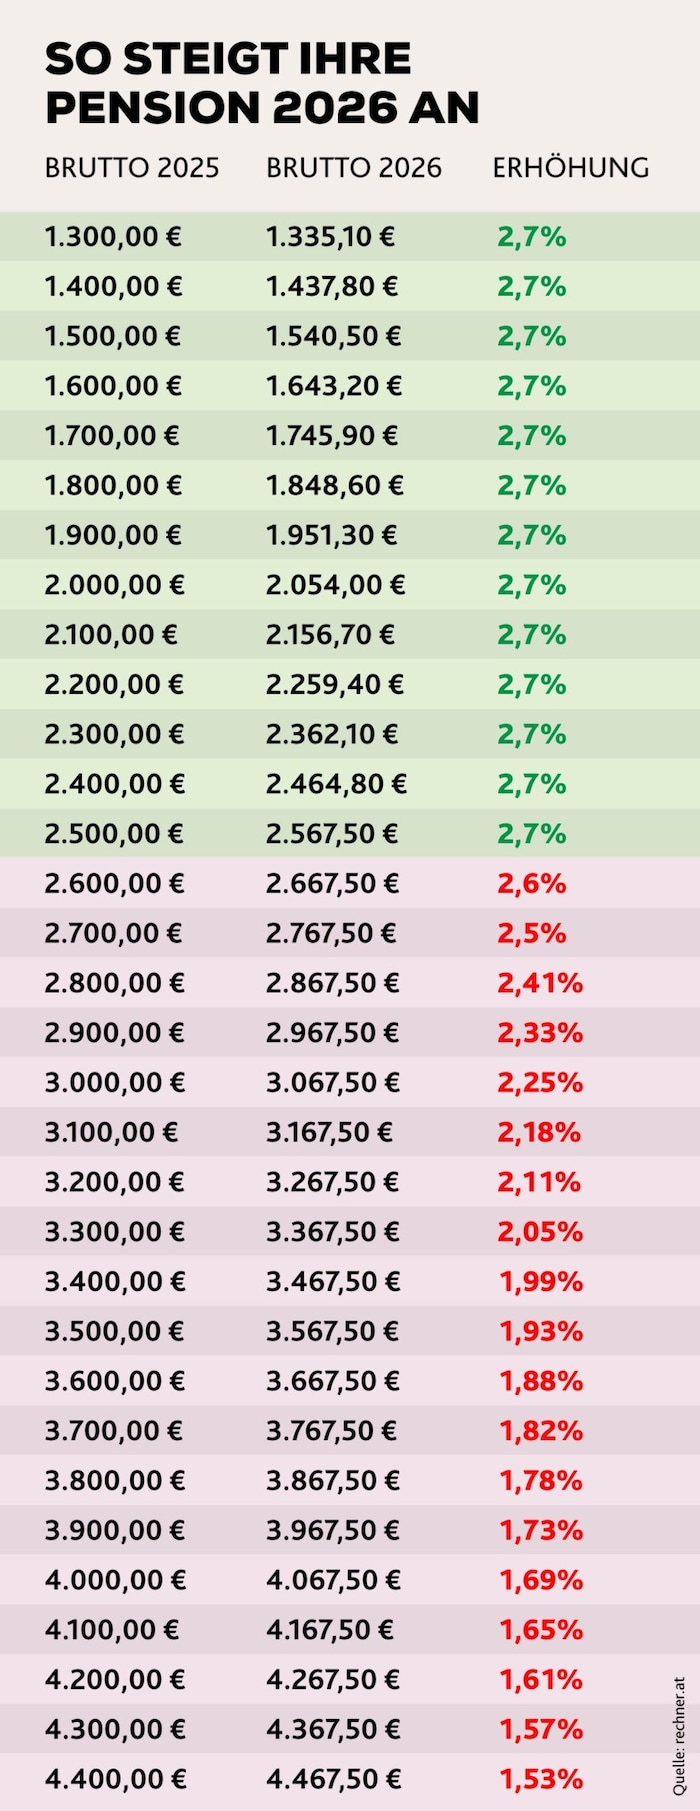The height and width of the screenshot is (1811, 700).
Task: Click the 'BRUTTO 2026' column header
Action: [x=353, y=168]
